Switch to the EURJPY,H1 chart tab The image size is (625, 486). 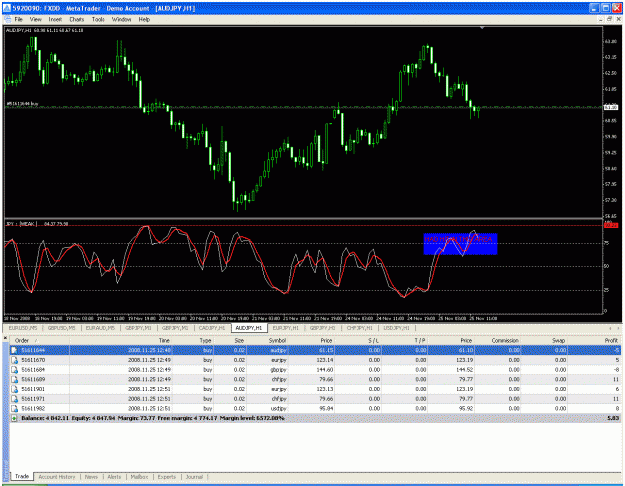tap(285, 328)
